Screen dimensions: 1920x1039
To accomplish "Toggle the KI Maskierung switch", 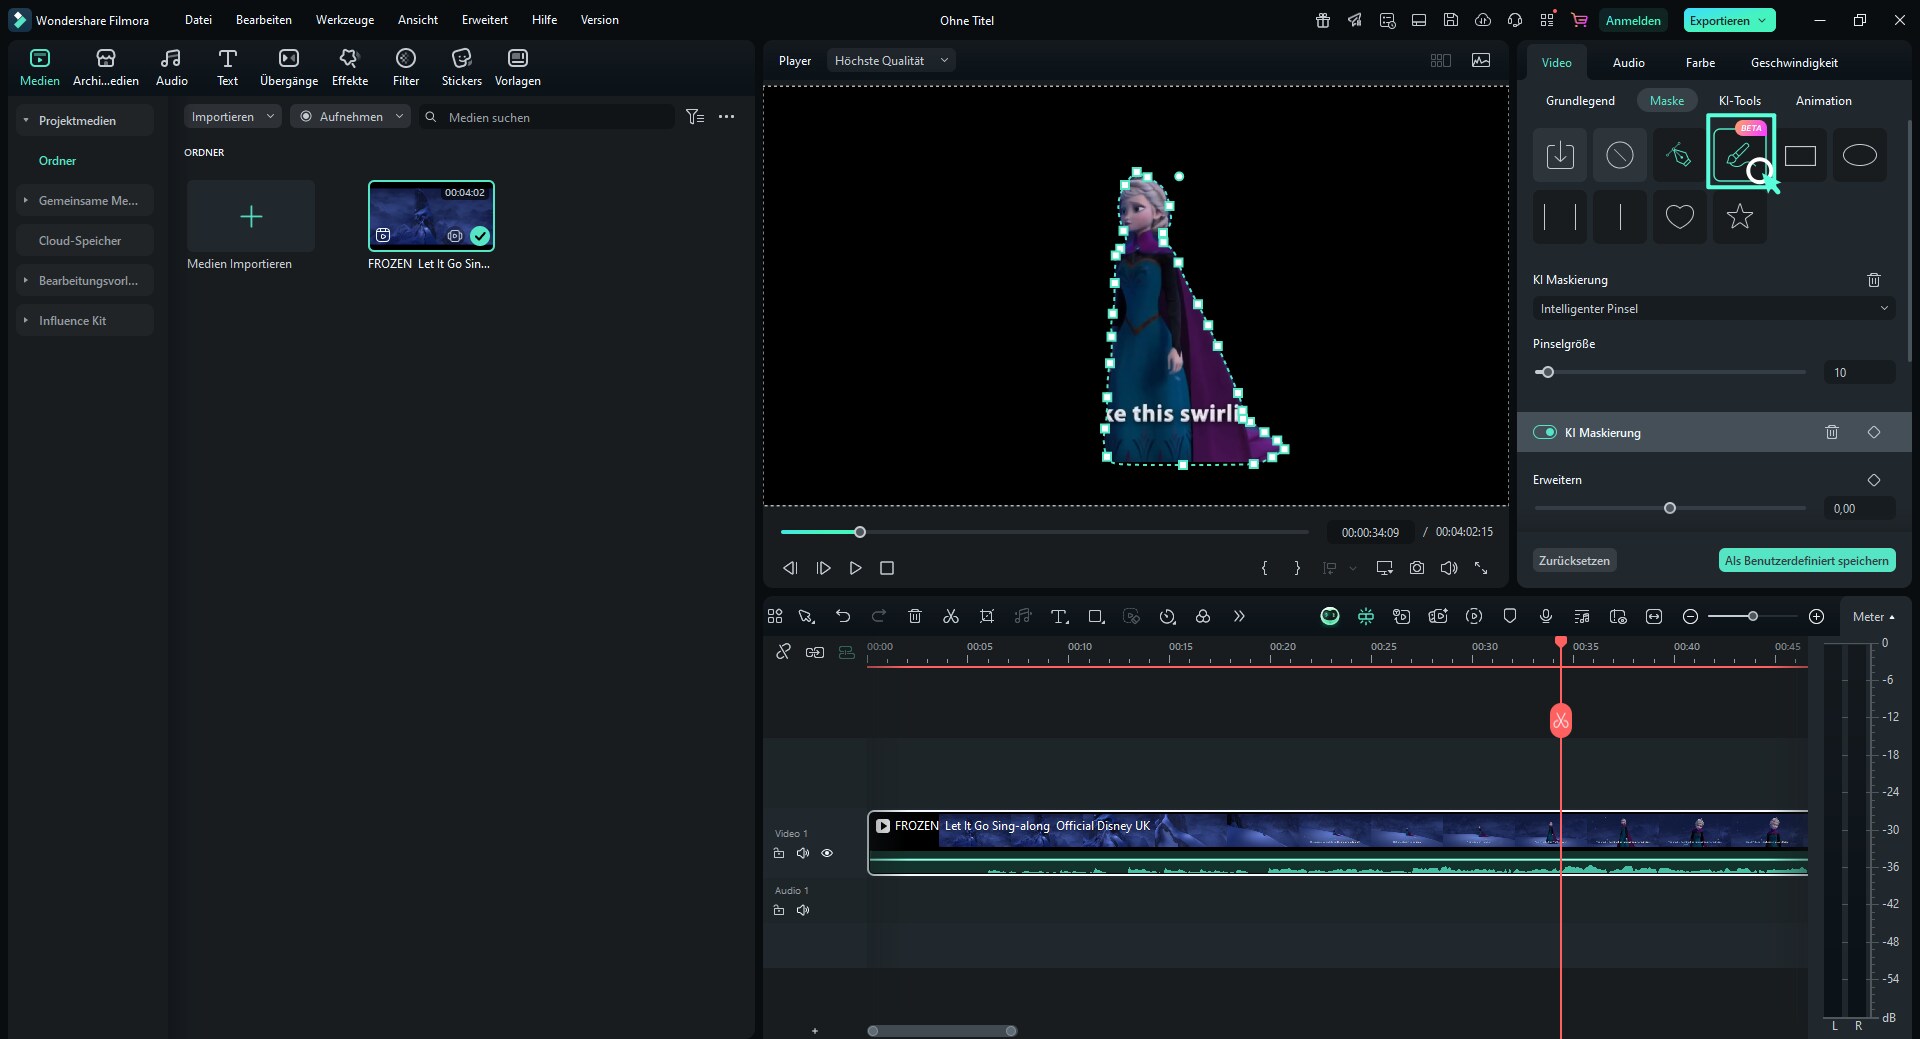I will pos(1545,433).
